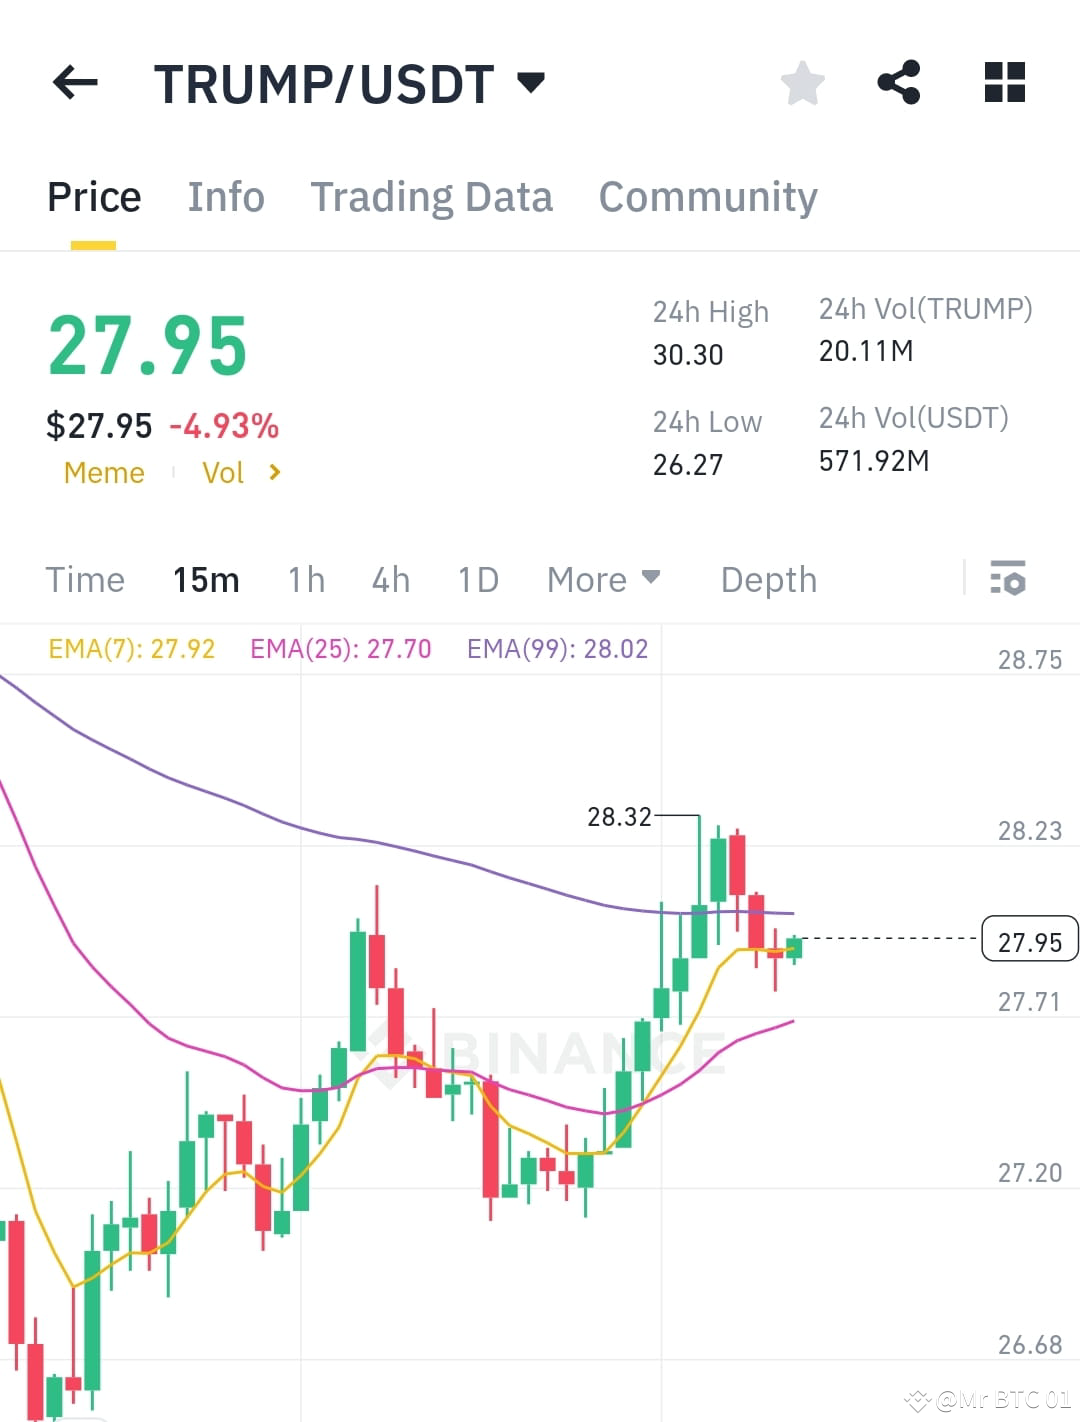1080x1422 pixels.
Task: Tap the current price label 27.95 on chart
Action: [x=1029, y=939]
